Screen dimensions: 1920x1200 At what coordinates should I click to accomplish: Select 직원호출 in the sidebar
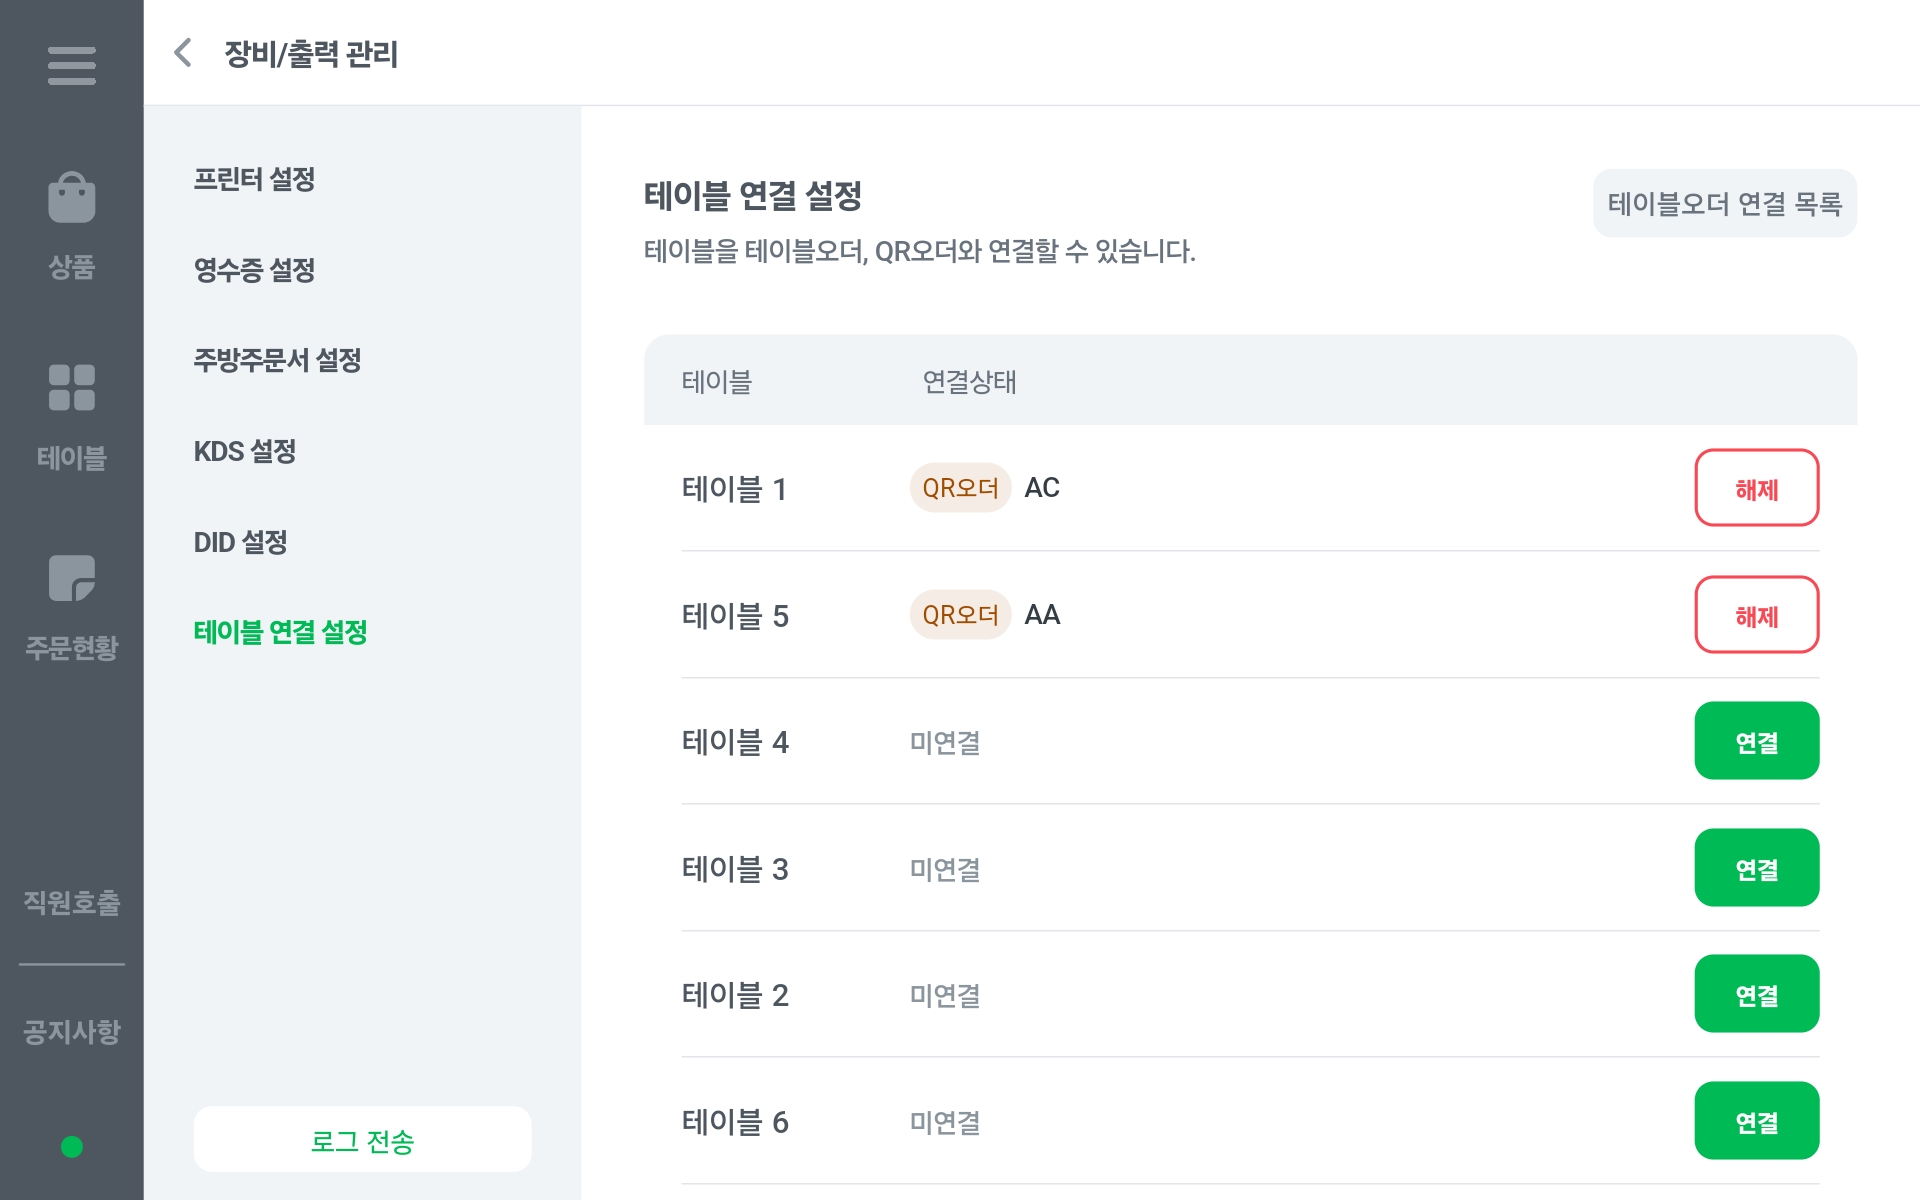coord(71,902)
